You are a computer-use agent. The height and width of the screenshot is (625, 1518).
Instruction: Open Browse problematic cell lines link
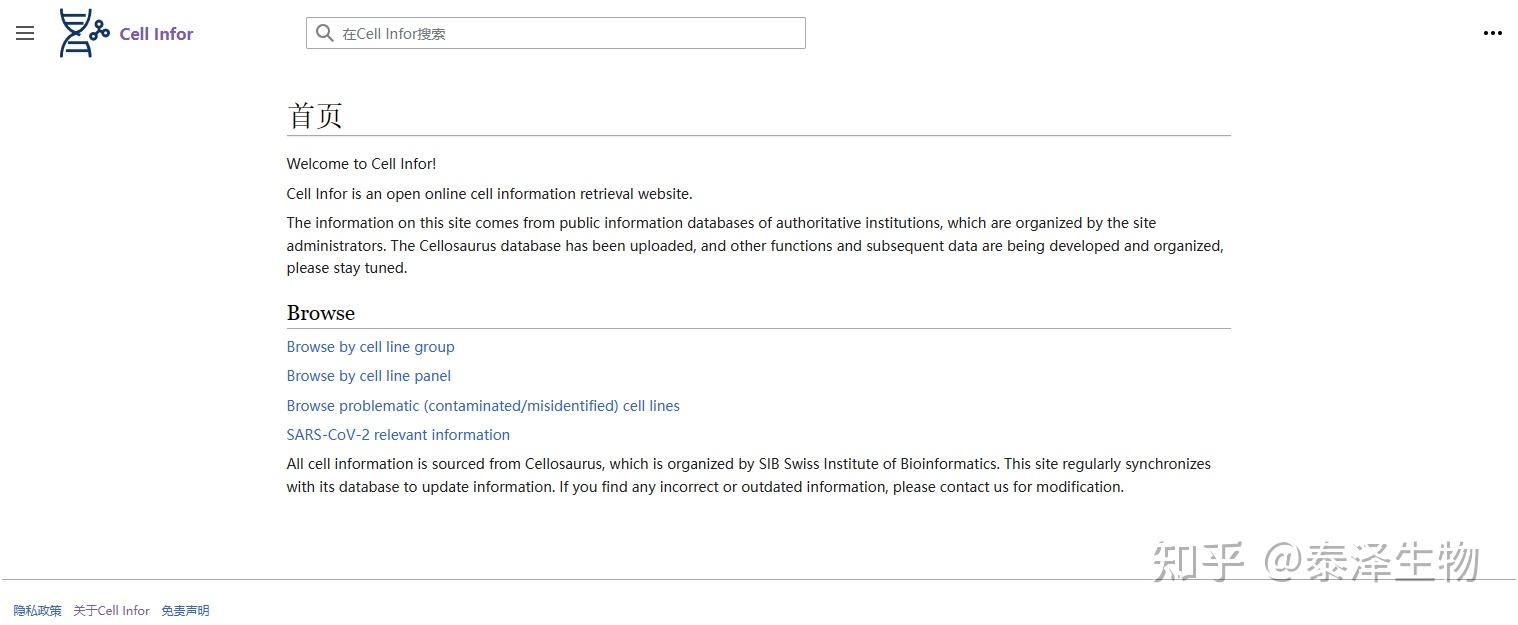[x=483, y=406]
